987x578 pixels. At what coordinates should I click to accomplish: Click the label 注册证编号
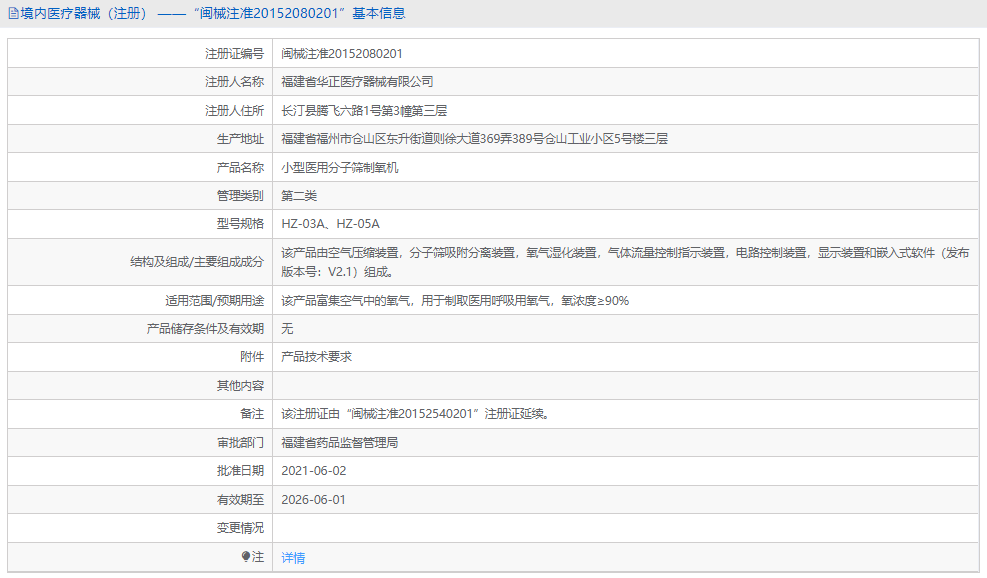[234, 54]
